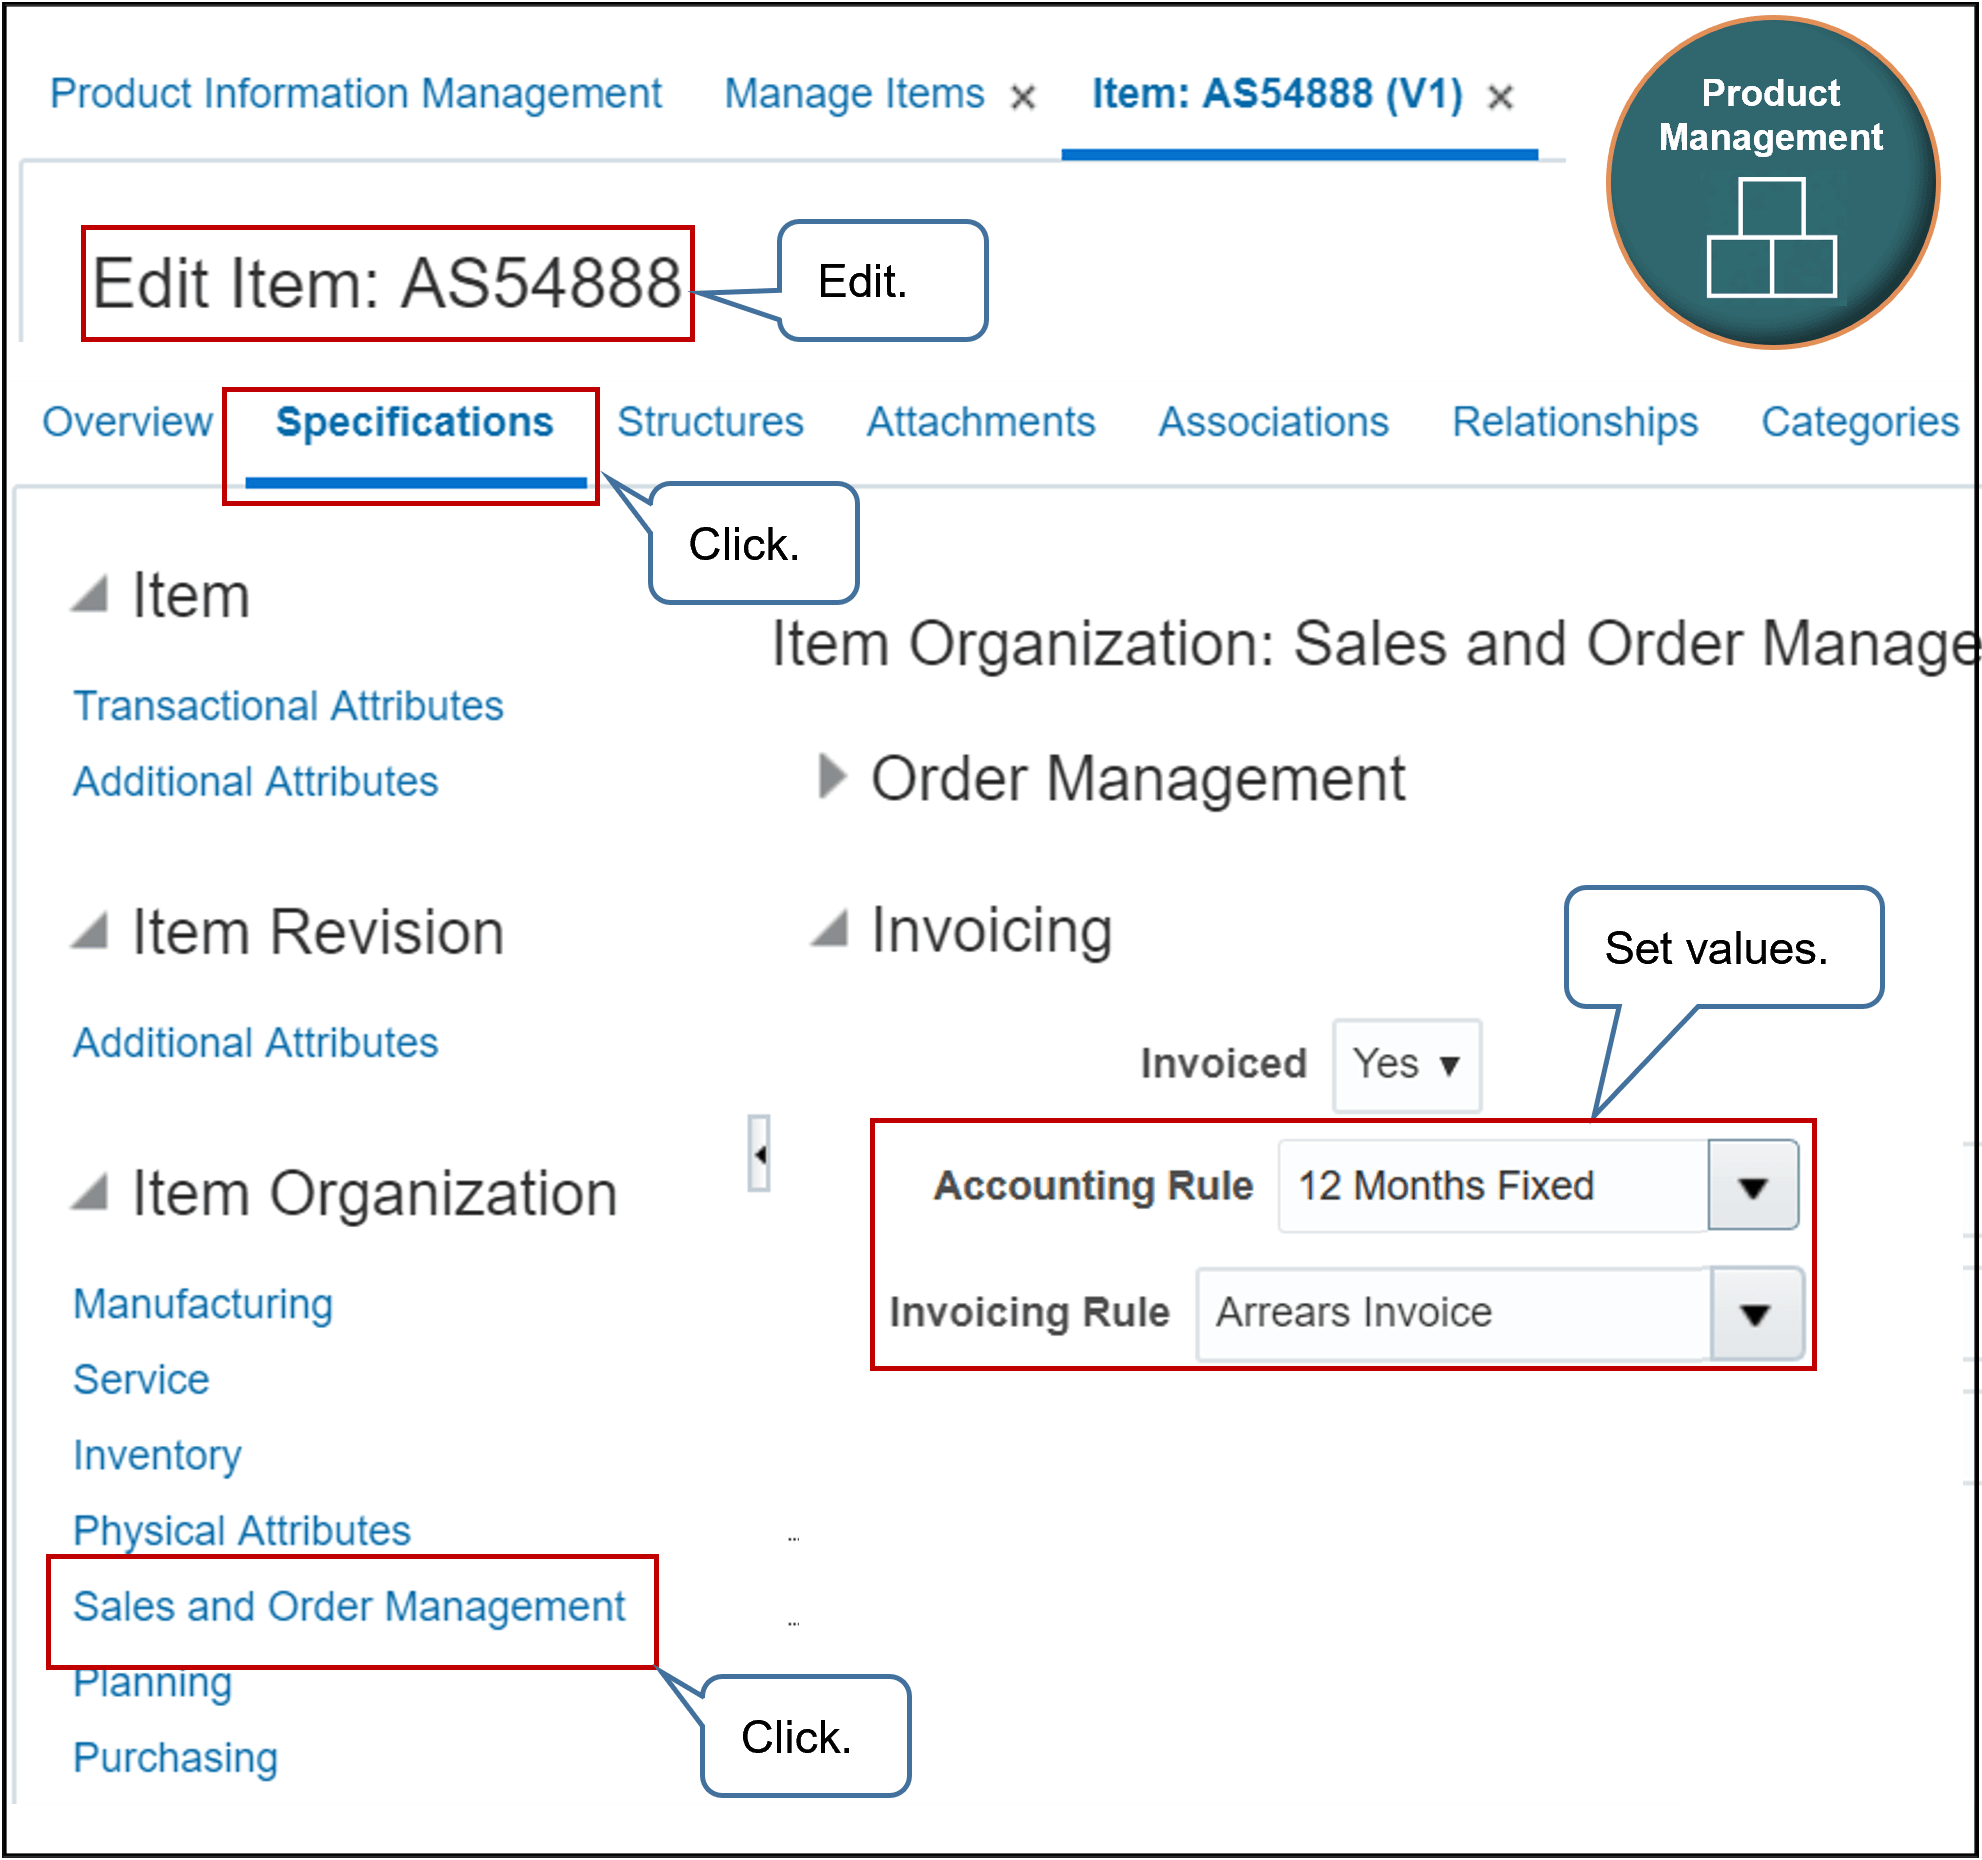The height and width of the screenshot is (1860, 1982).
Task: Open the Purchasing attributes page
Action: pos(175,1758)
